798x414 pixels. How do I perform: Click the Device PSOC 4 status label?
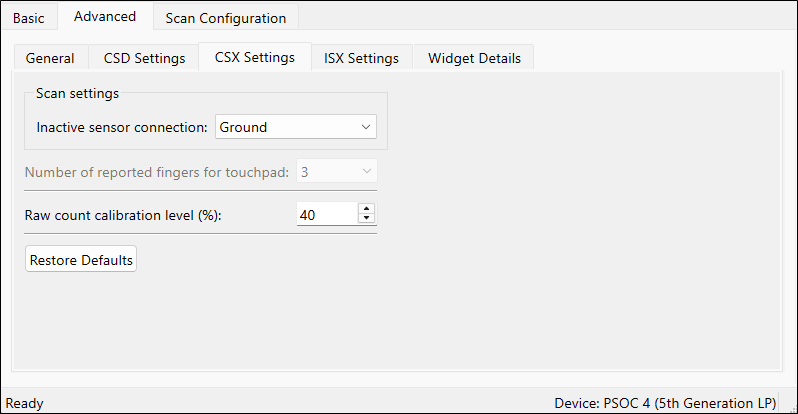pyautogui.click(x=665, y=403)
